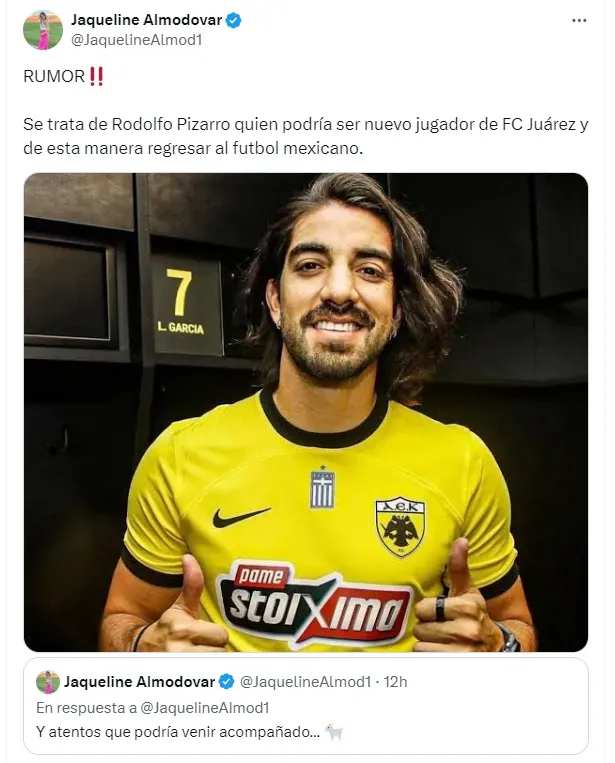Open quoted tweet text 'Y atentos que podría'
Screen dimensions: 615x763
point(178,731)
